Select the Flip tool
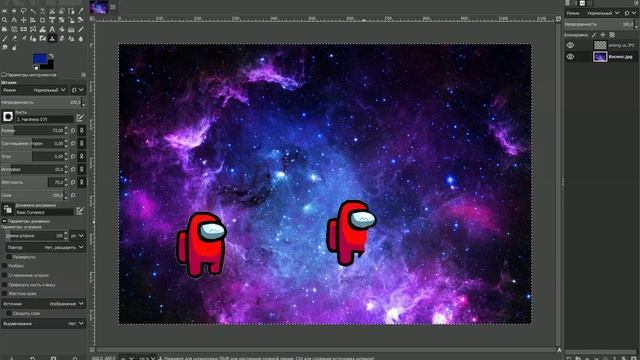 point(23,29)
